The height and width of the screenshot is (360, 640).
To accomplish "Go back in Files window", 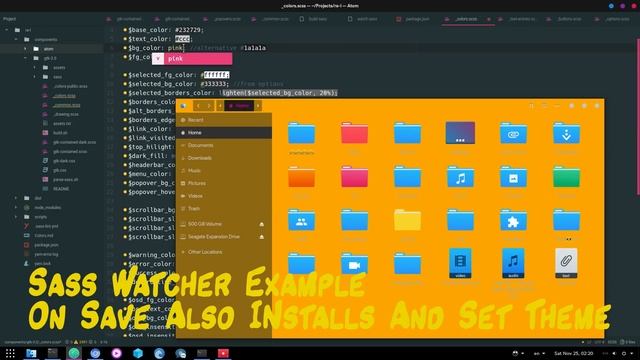I will click(198, 106).
